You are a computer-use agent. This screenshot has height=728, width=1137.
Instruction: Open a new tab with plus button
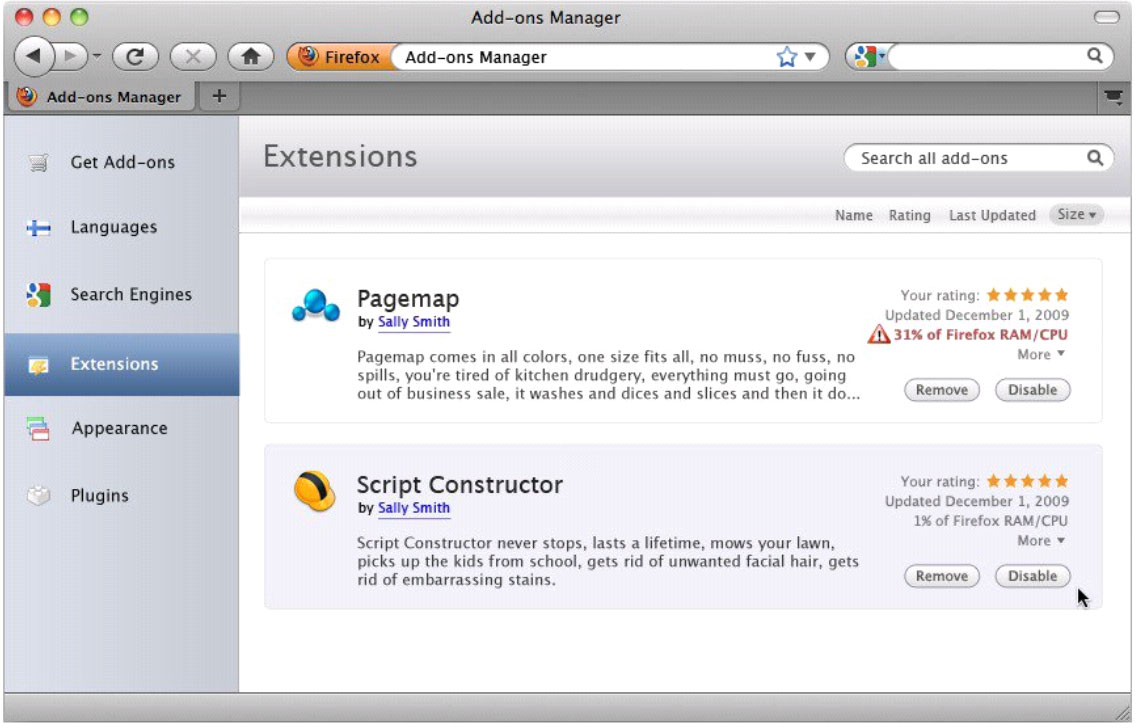click(x=219, y=96)
